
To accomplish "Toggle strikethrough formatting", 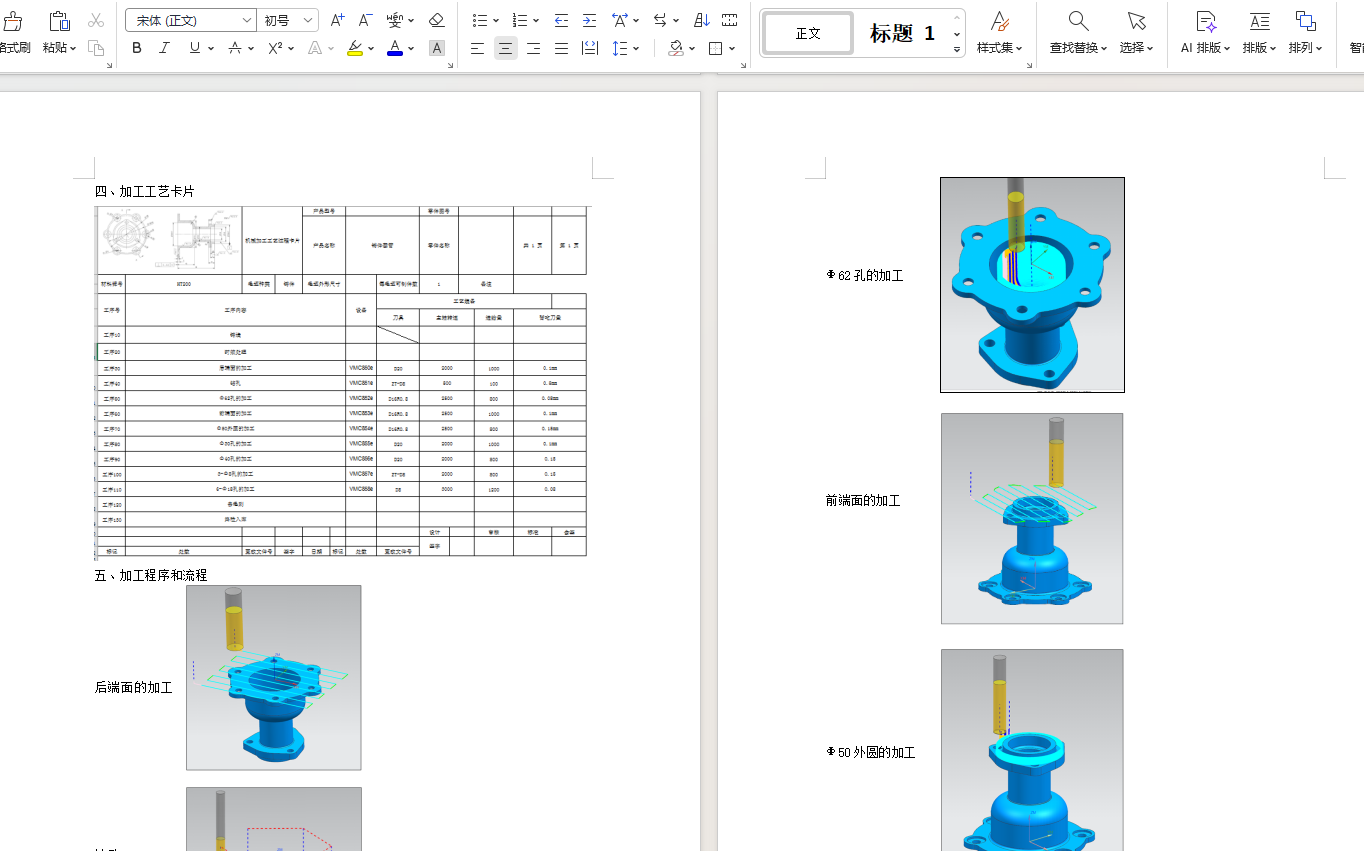I will [x=234, y=48].
